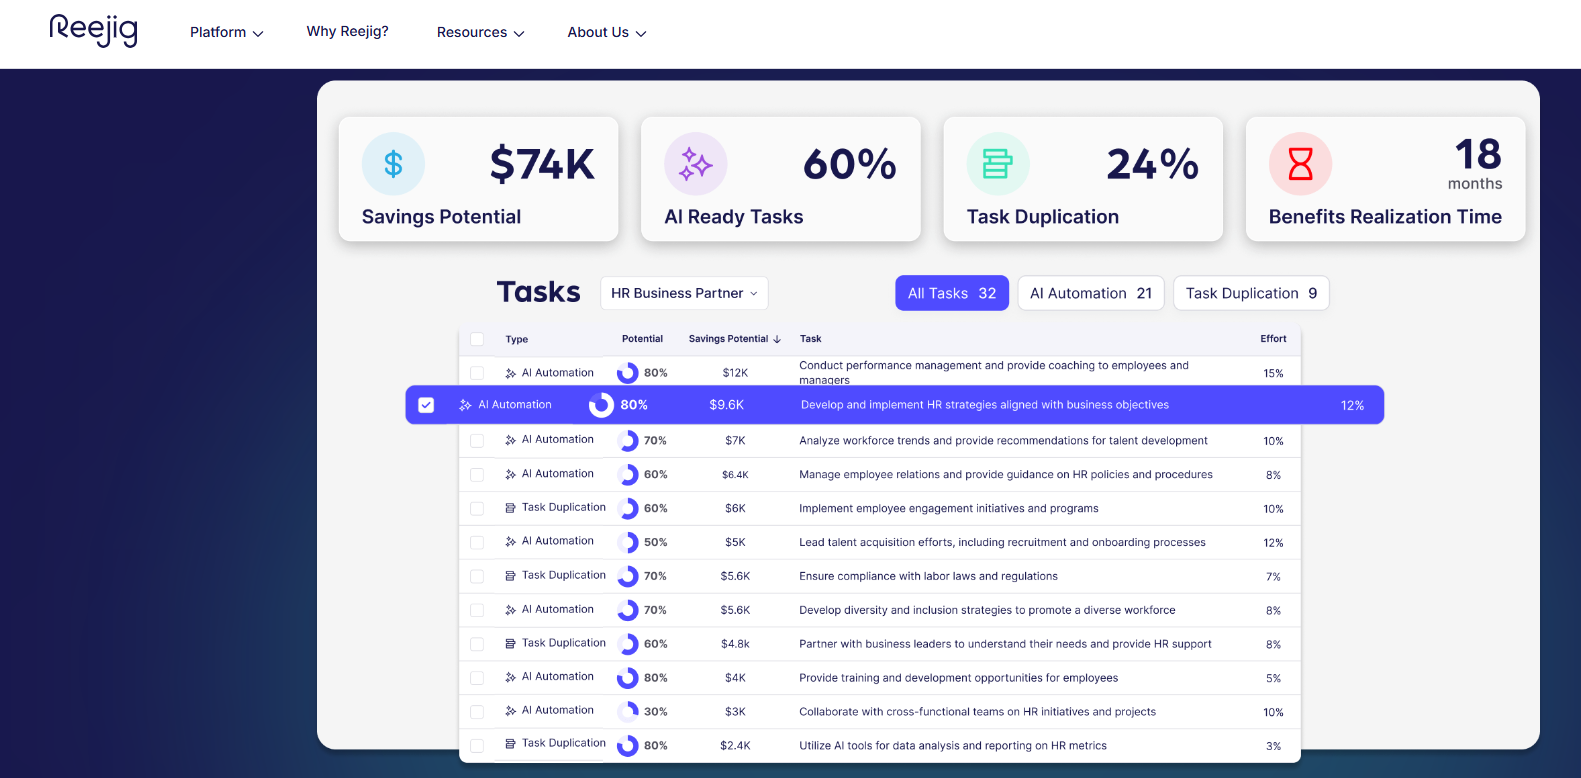Expand the Resources navigation menu

[x=480, y=32]
